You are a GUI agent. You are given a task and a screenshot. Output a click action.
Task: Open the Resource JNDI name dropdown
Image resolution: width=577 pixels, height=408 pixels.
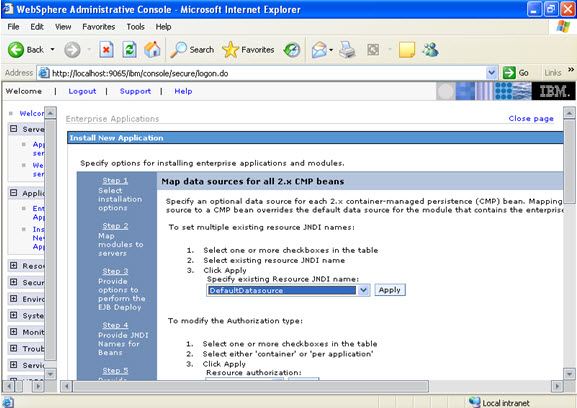click(x=363, y=290)
